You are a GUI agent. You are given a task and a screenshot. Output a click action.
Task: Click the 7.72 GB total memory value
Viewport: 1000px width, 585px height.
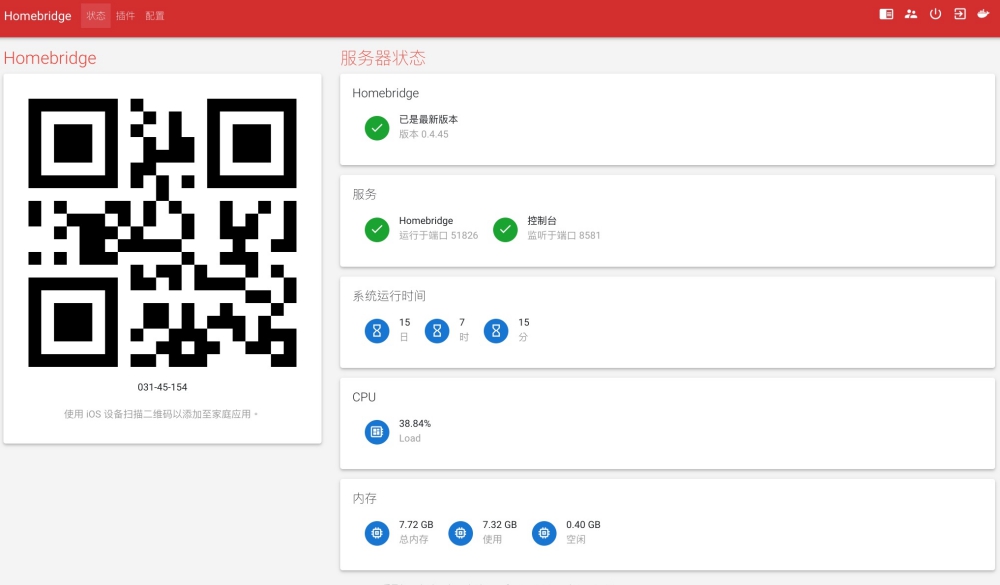pos(416,524)
